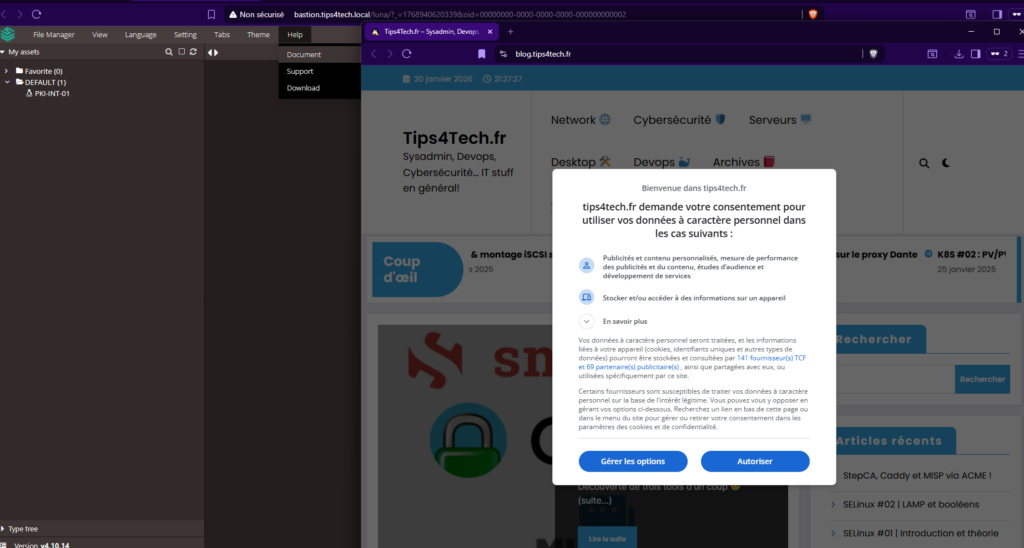Click the 141 fournisseur(s) TCF link
This screenshot has height=548, width=1024.
[771, 357]
